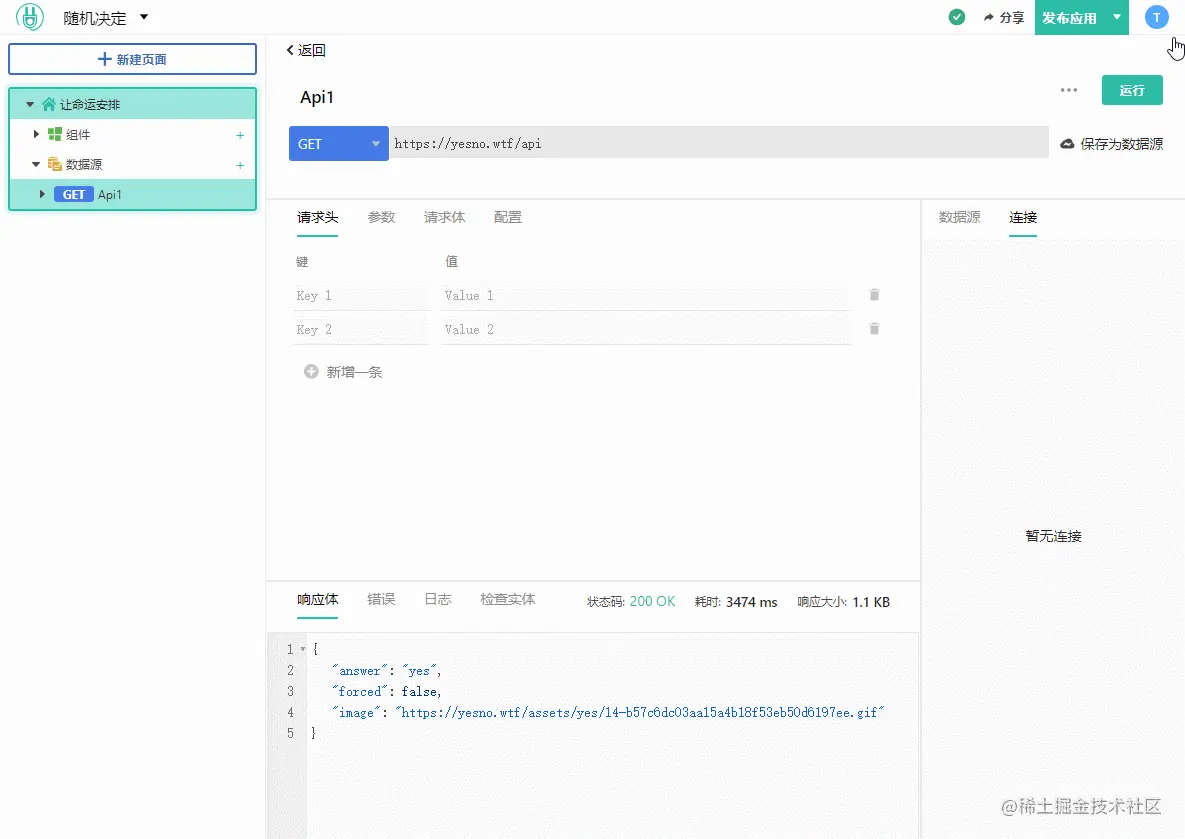The height and width of the screenshot is (839, 1185).
Task: Collapse the 让命运安排 page tree node
Action: point(30,104)
